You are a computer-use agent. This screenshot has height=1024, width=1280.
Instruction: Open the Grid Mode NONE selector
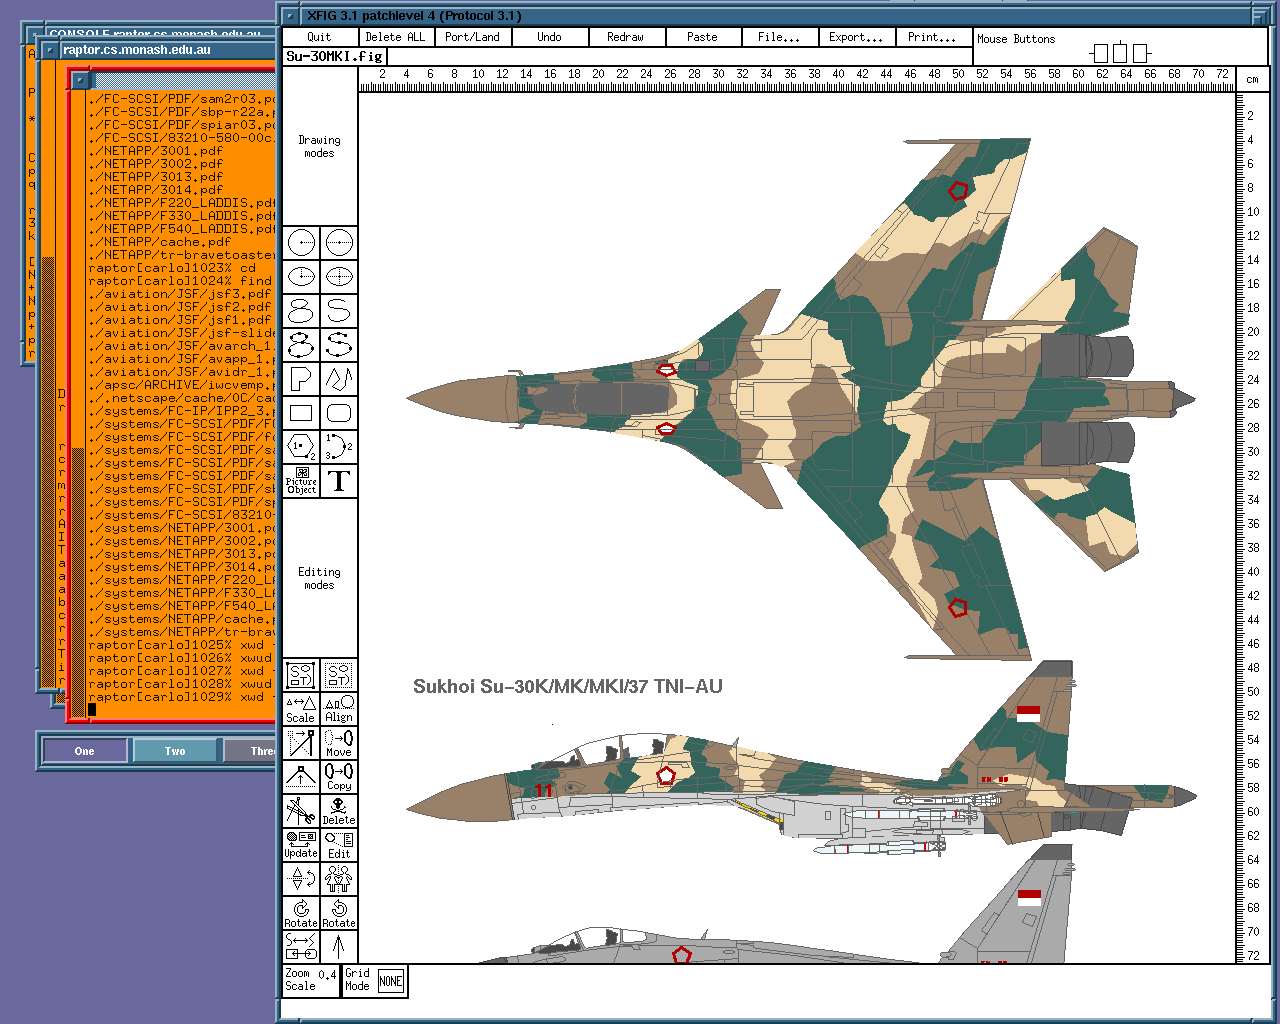click(390, 981)
